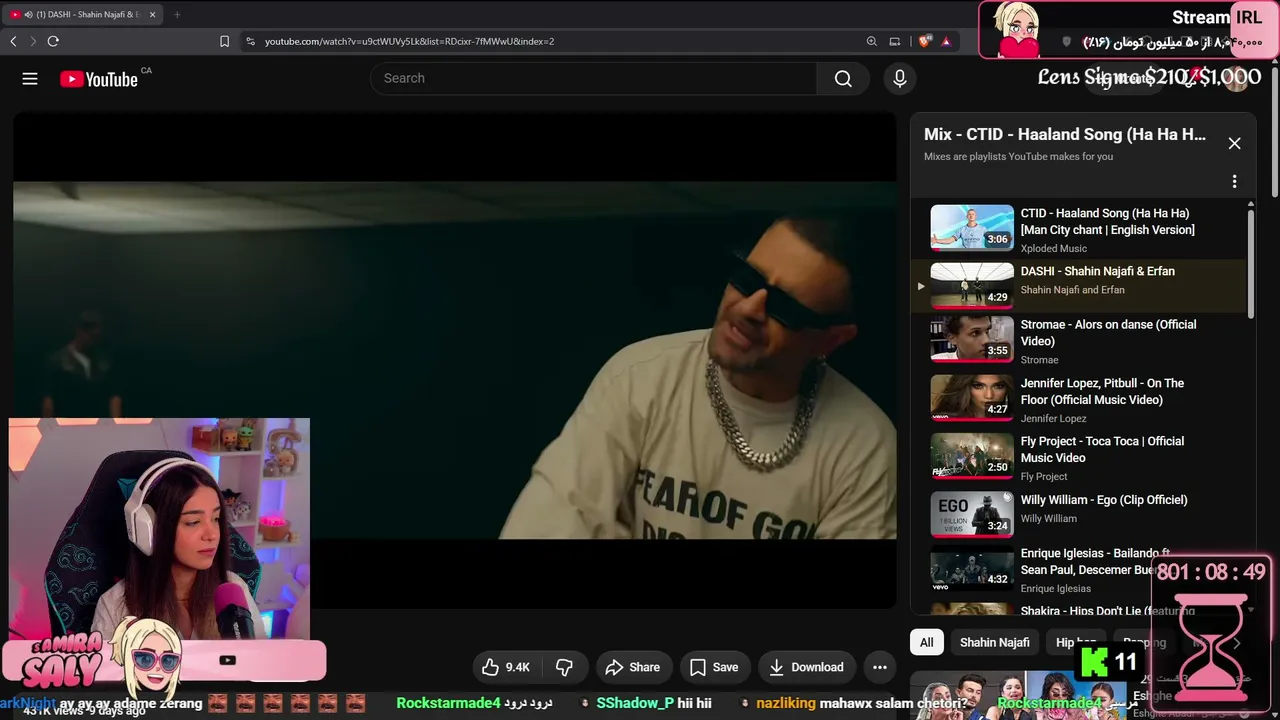
Task: Select the Hip hop filter chip
Action: pos(1076,642)
